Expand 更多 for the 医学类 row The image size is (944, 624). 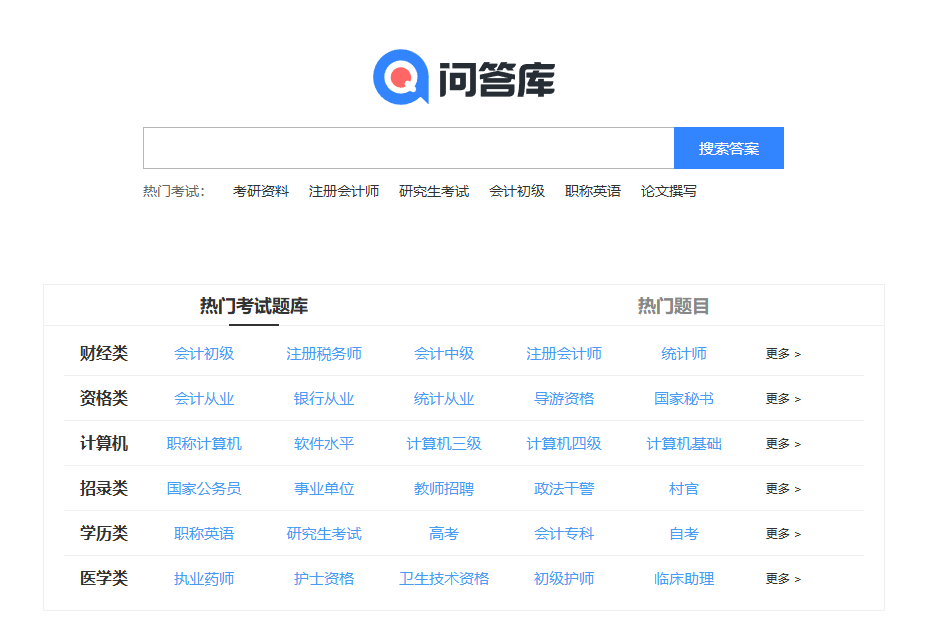click(x=783, y=579)
